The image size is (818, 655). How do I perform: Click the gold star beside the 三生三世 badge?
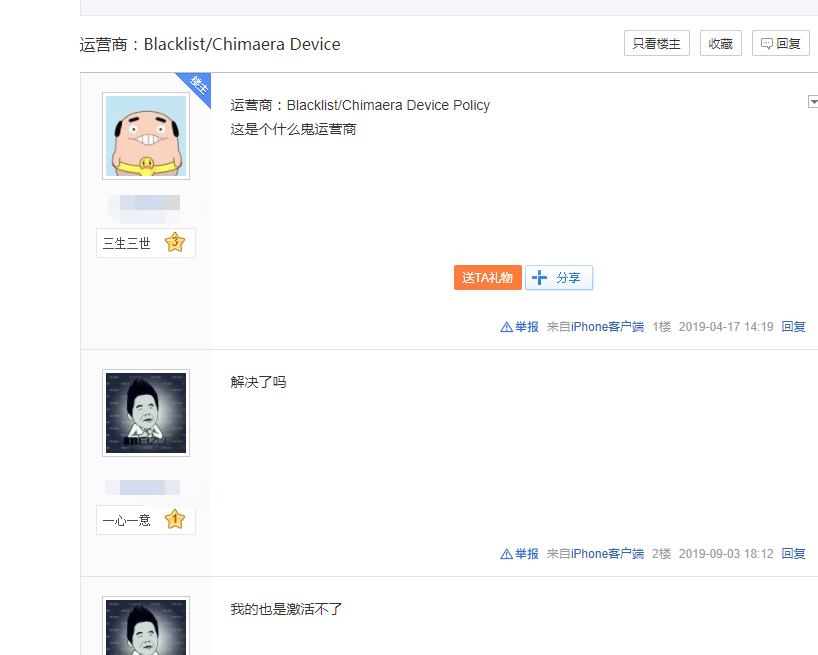[x=176, y=242]
